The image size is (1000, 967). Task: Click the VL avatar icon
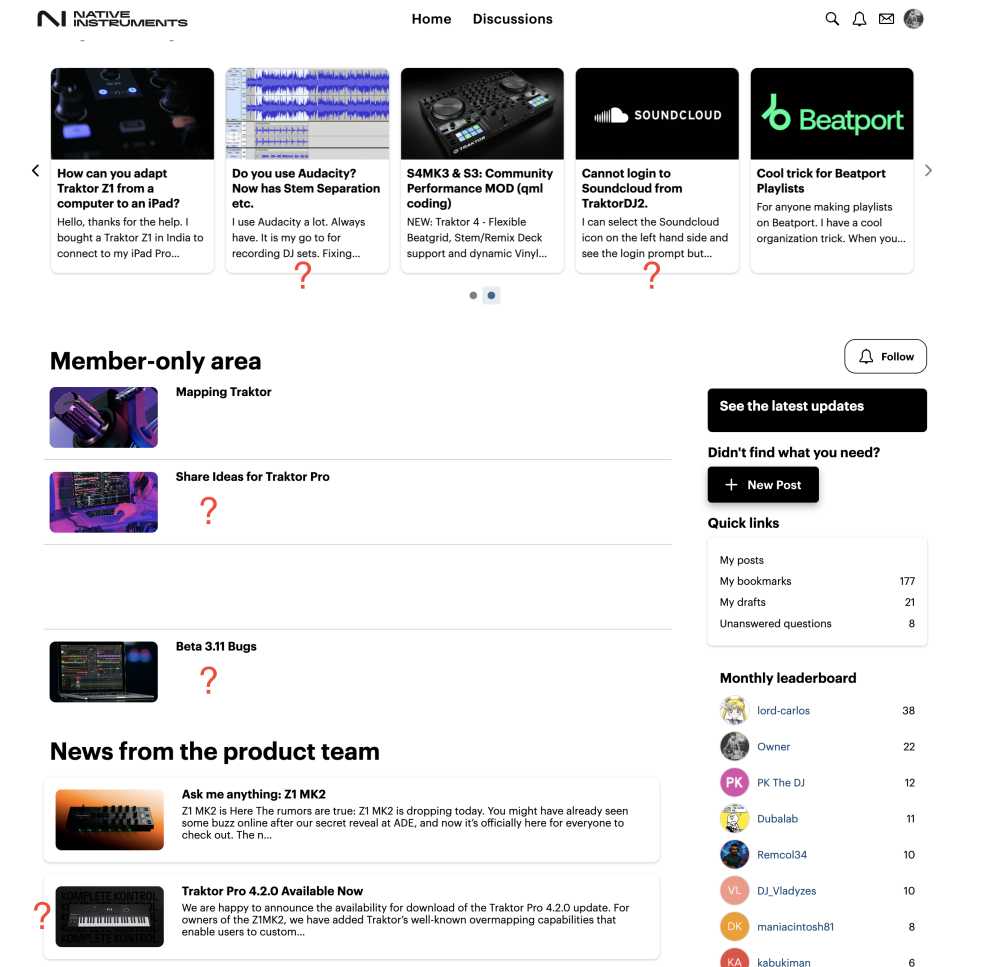pos(735,890)
